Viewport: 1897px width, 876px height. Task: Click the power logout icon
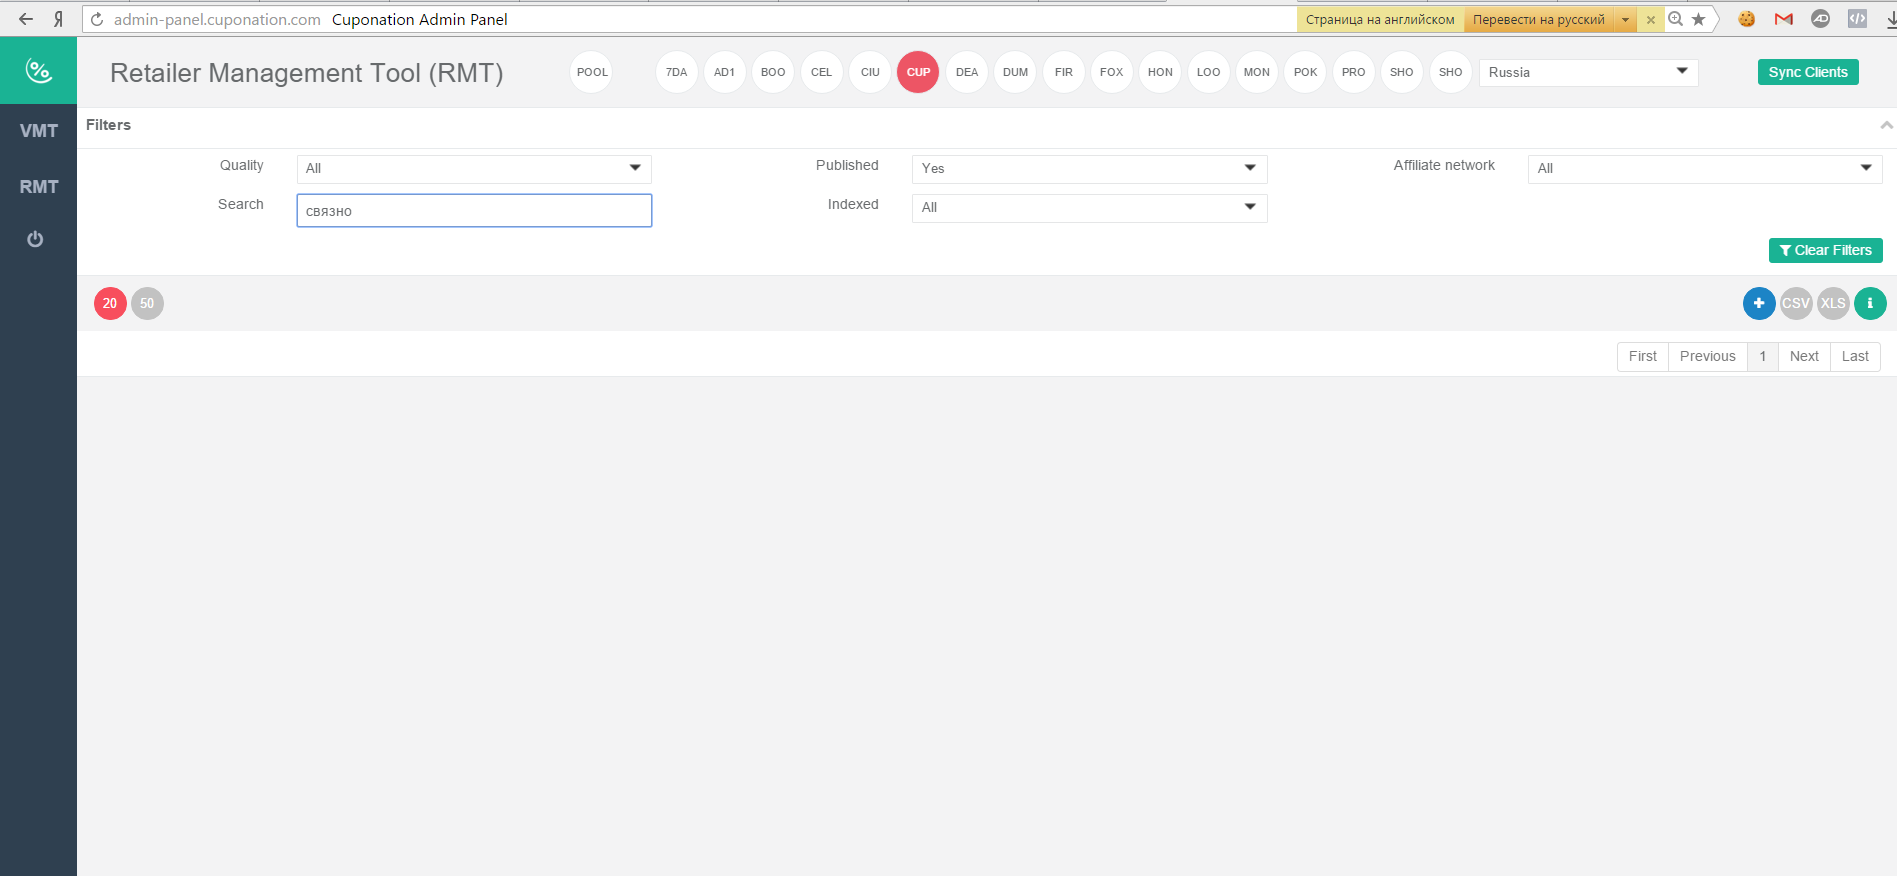35,239
